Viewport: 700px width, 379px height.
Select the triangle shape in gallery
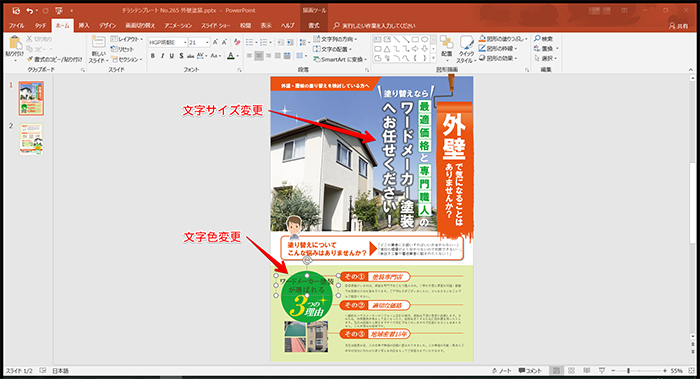click(x=387, y=49)
